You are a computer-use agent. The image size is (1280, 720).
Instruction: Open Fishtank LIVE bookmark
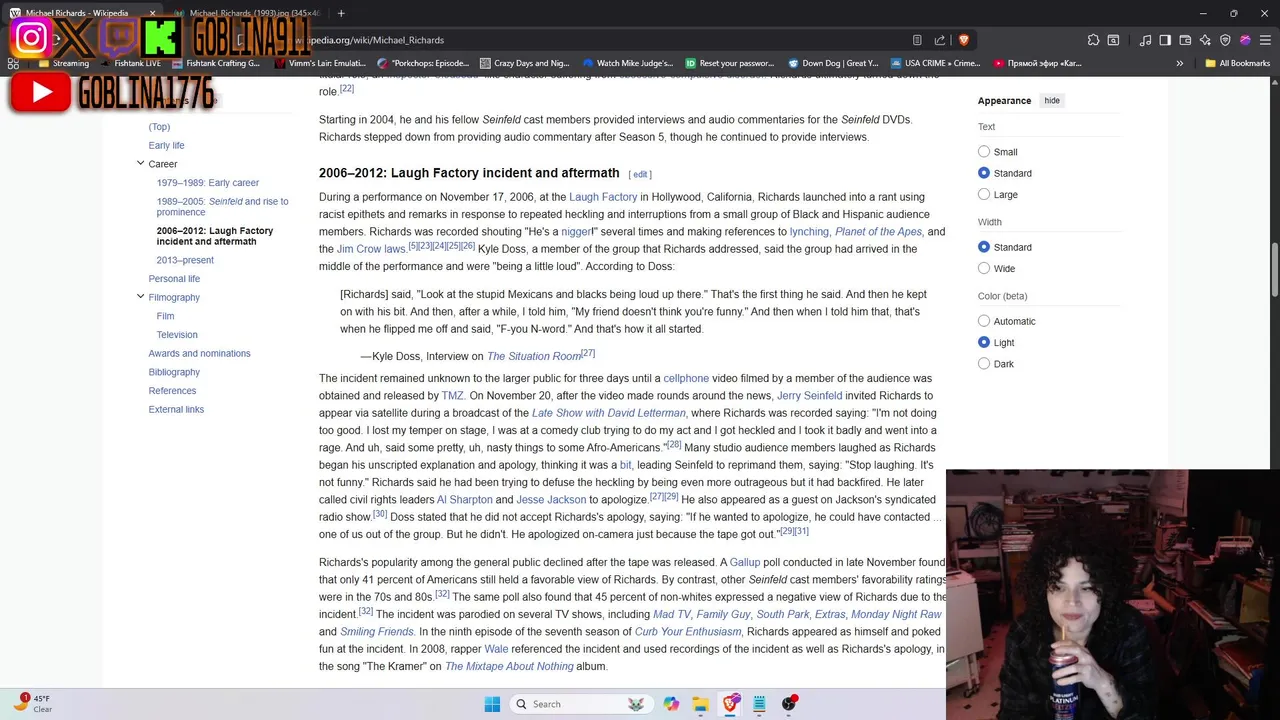[x=129, y=63]
